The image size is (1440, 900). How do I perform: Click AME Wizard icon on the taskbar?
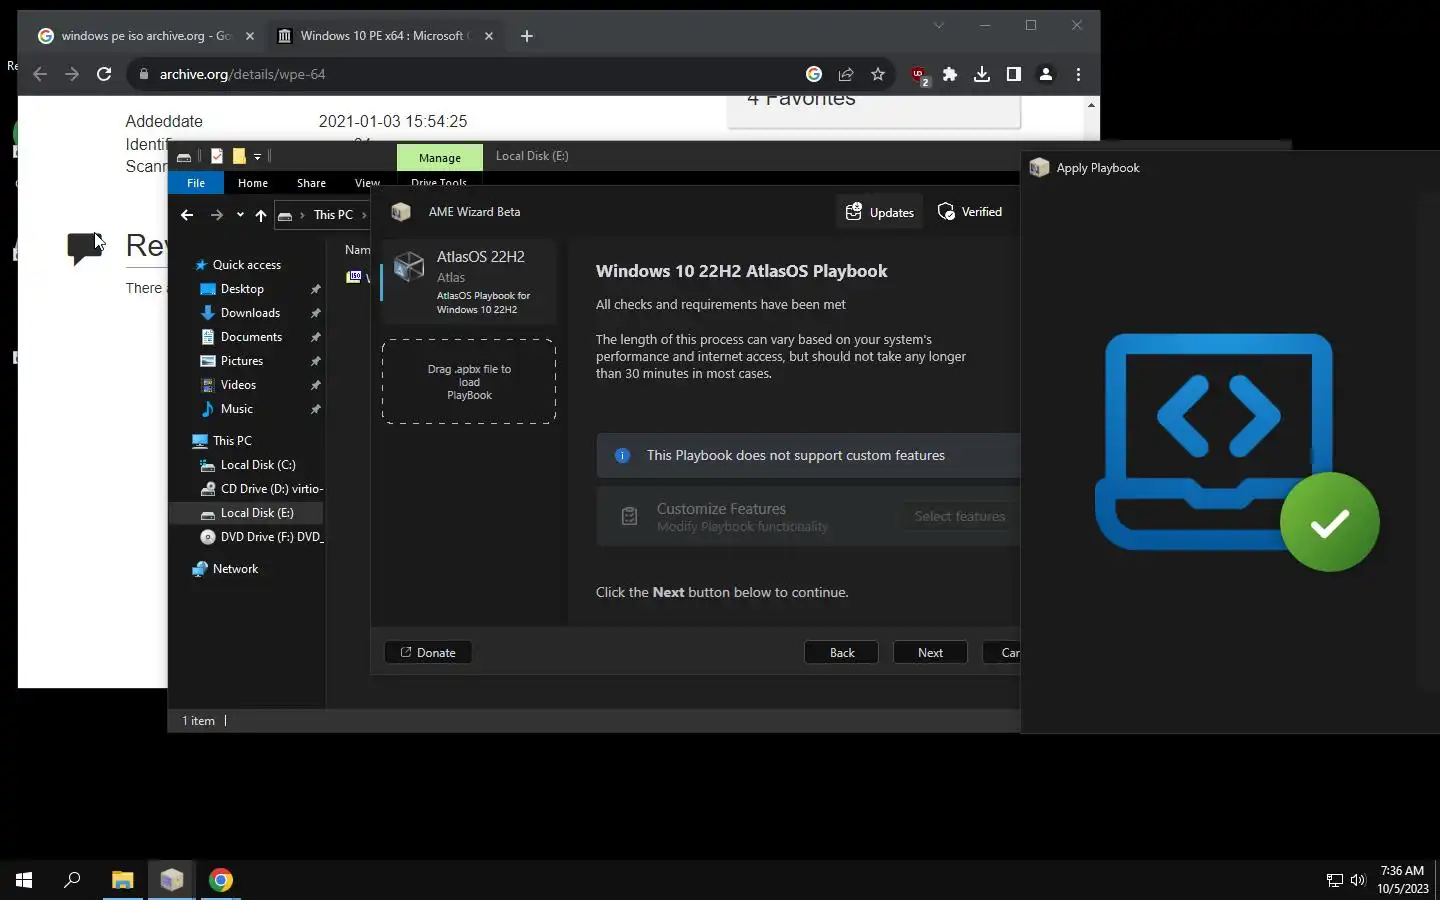click(172, 880)
